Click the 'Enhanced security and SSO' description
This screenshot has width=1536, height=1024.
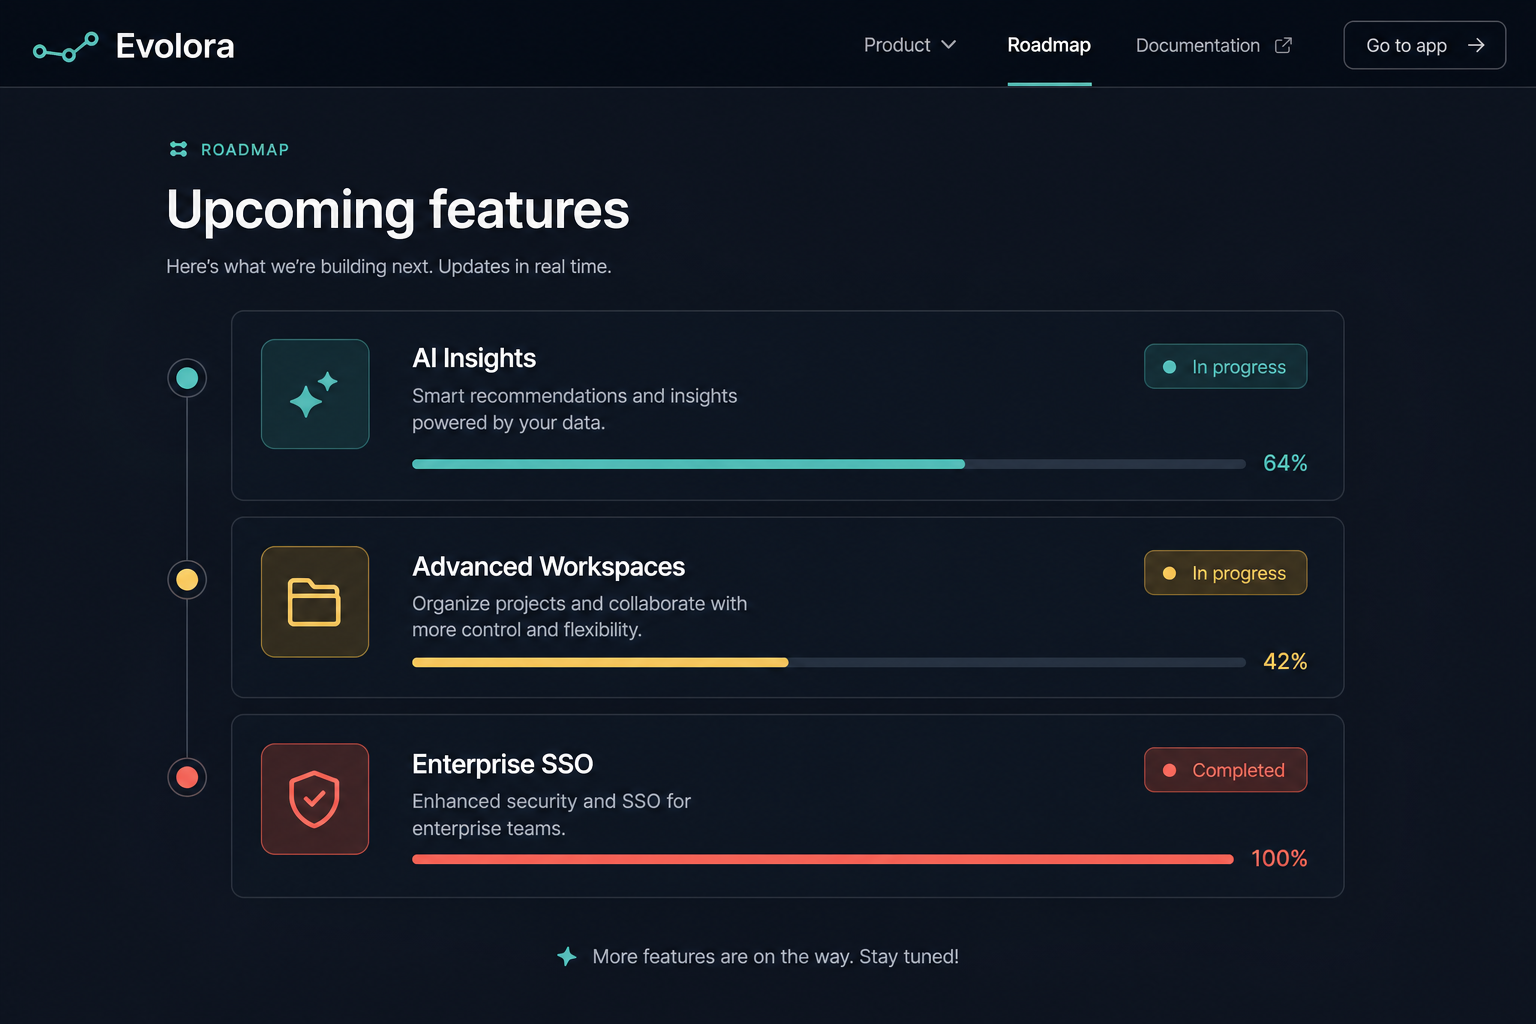click(x=552, y=814)
